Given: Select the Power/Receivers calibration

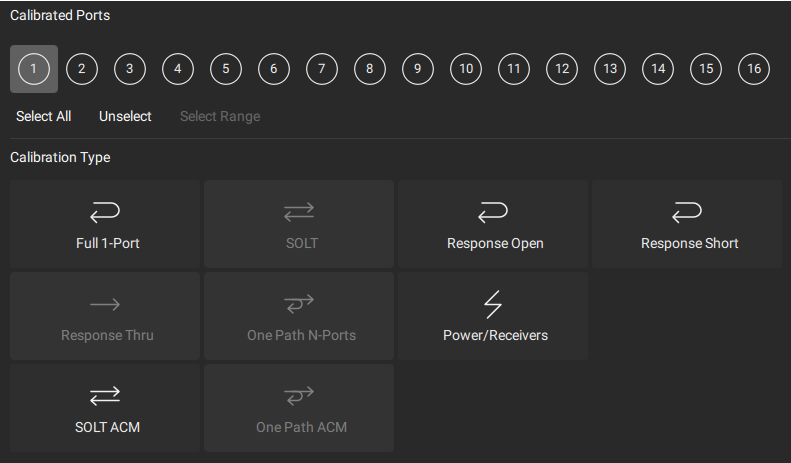Looking at the screenshot, I should pyautogui.click(x=493, y=316).
